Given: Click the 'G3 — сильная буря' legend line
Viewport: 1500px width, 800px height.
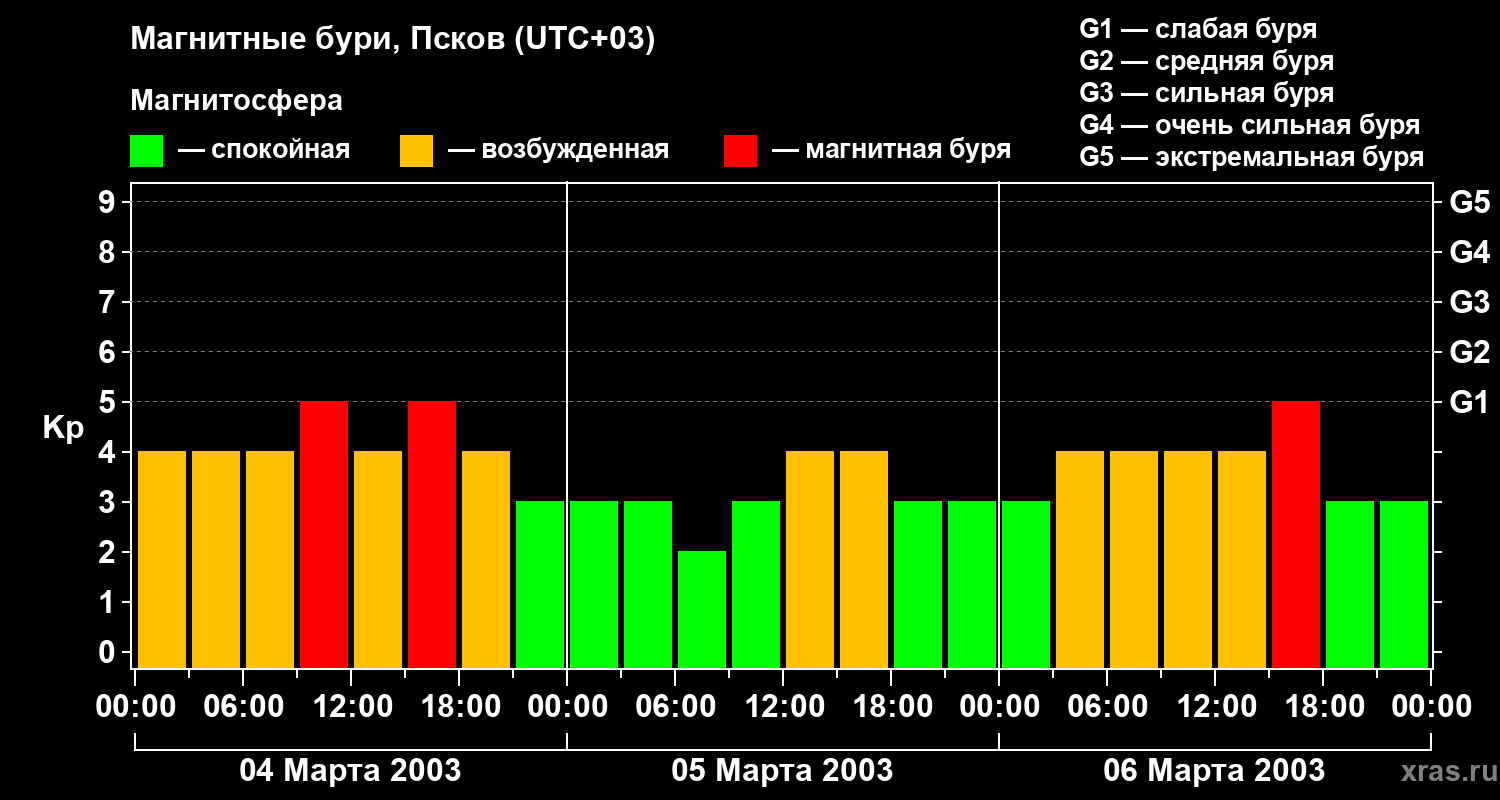Looking at the screenshot, I should tap(1206, 93).
